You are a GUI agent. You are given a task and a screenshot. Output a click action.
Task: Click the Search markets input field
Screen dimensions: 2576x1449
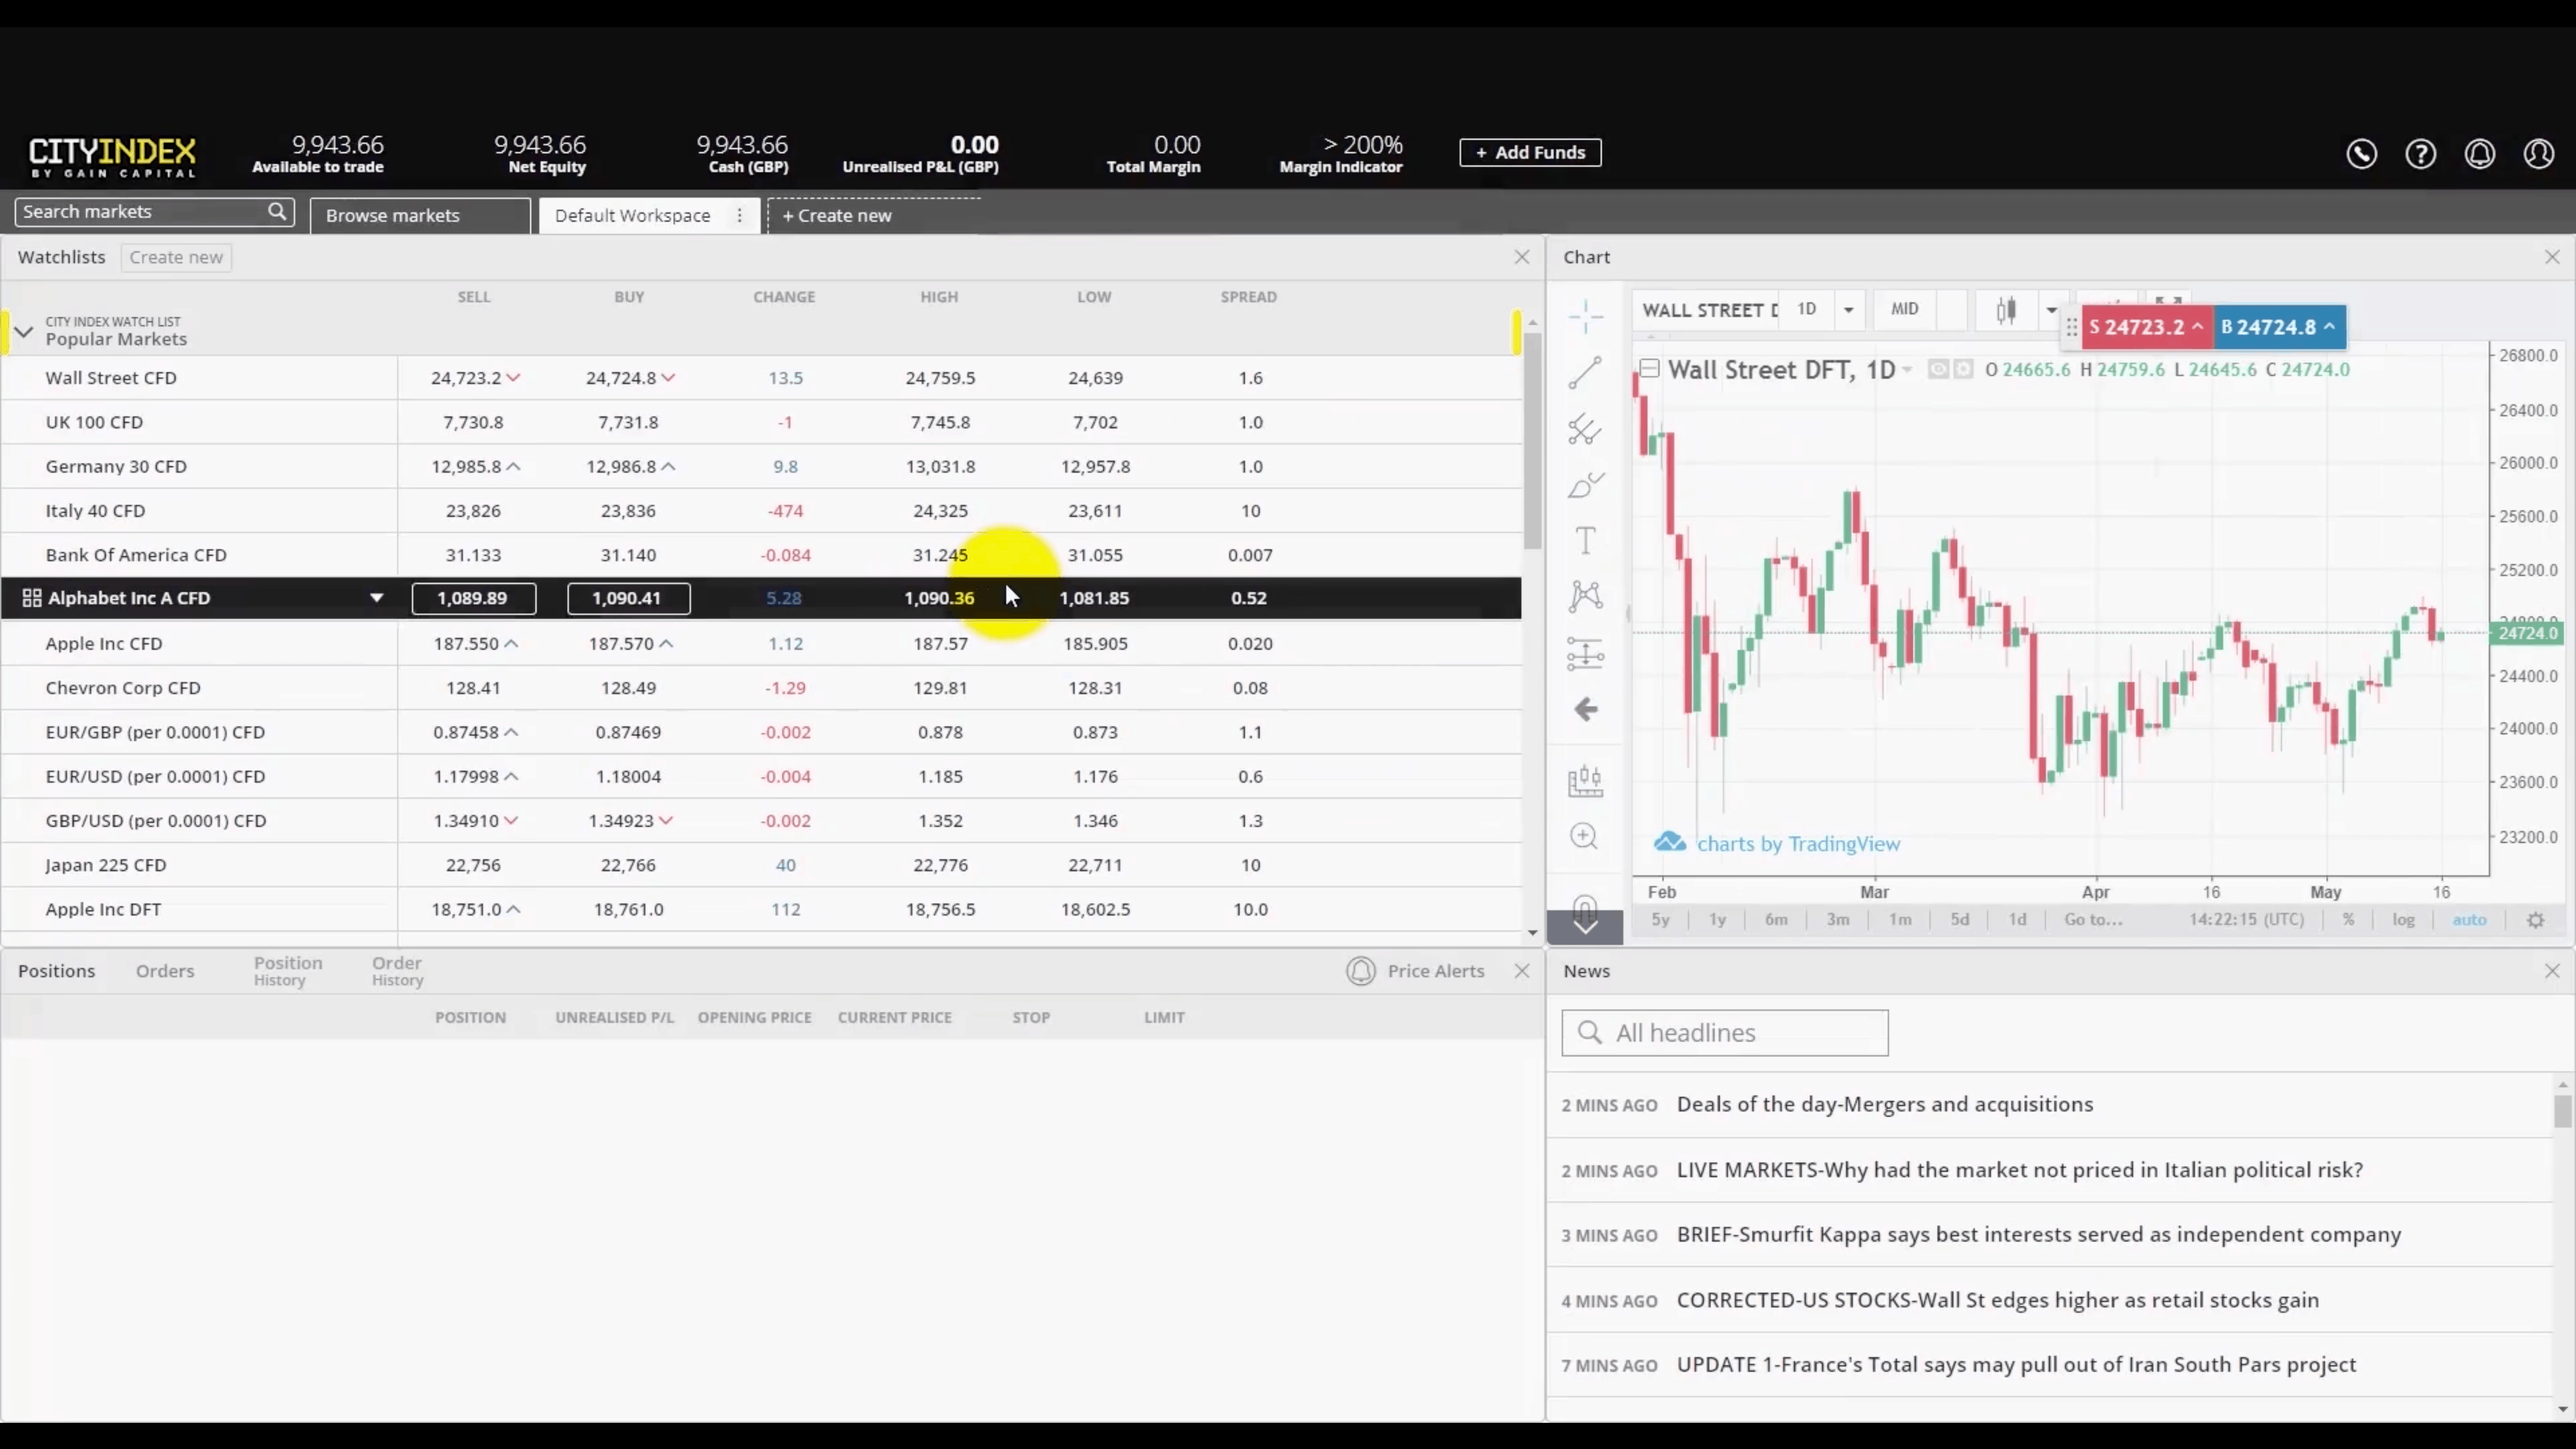click(140, 212)
